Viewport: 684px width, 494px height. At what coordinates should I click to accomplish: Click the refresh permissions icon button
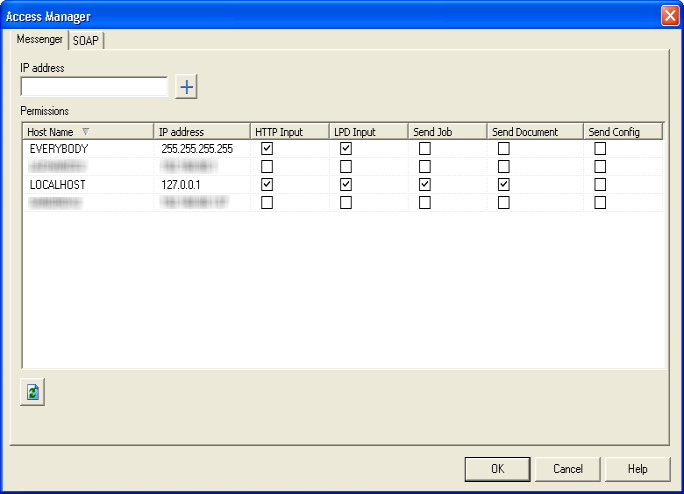tap(32, 393)
